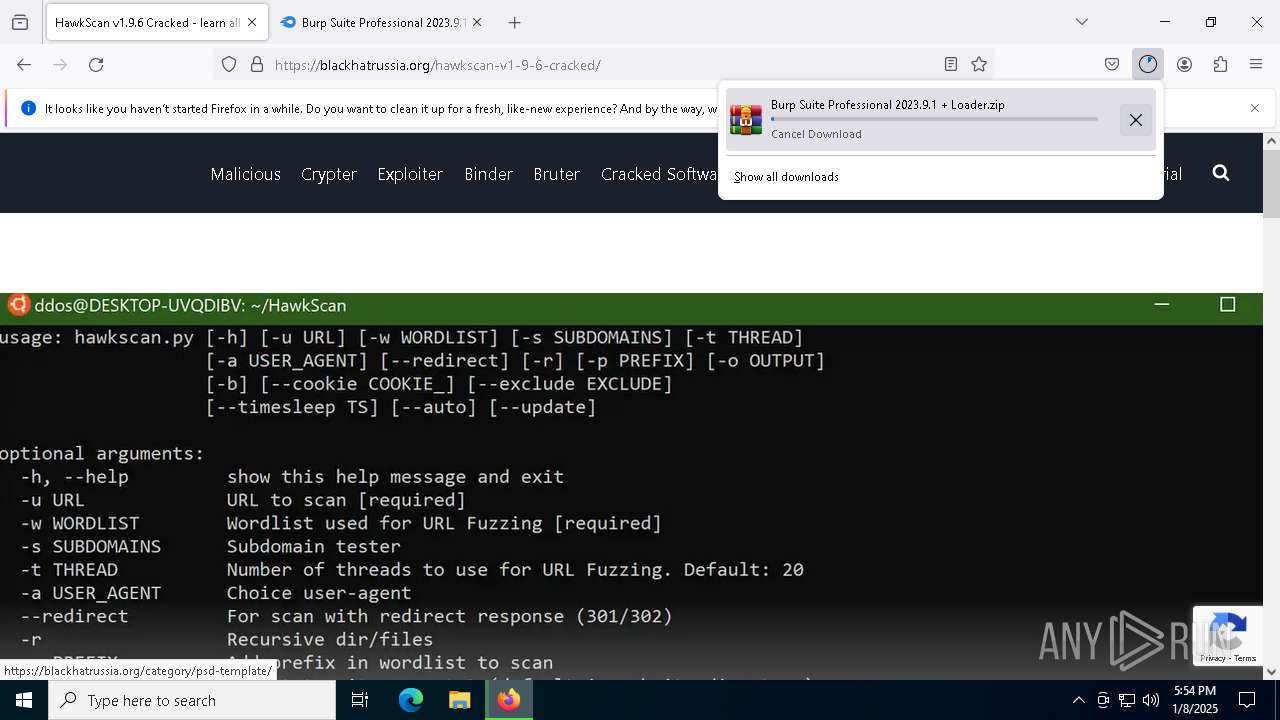This screenshot has width=1280, height=720.
Task: Open the taskbar clock and calendar
Action: [x=1195, y=700]
